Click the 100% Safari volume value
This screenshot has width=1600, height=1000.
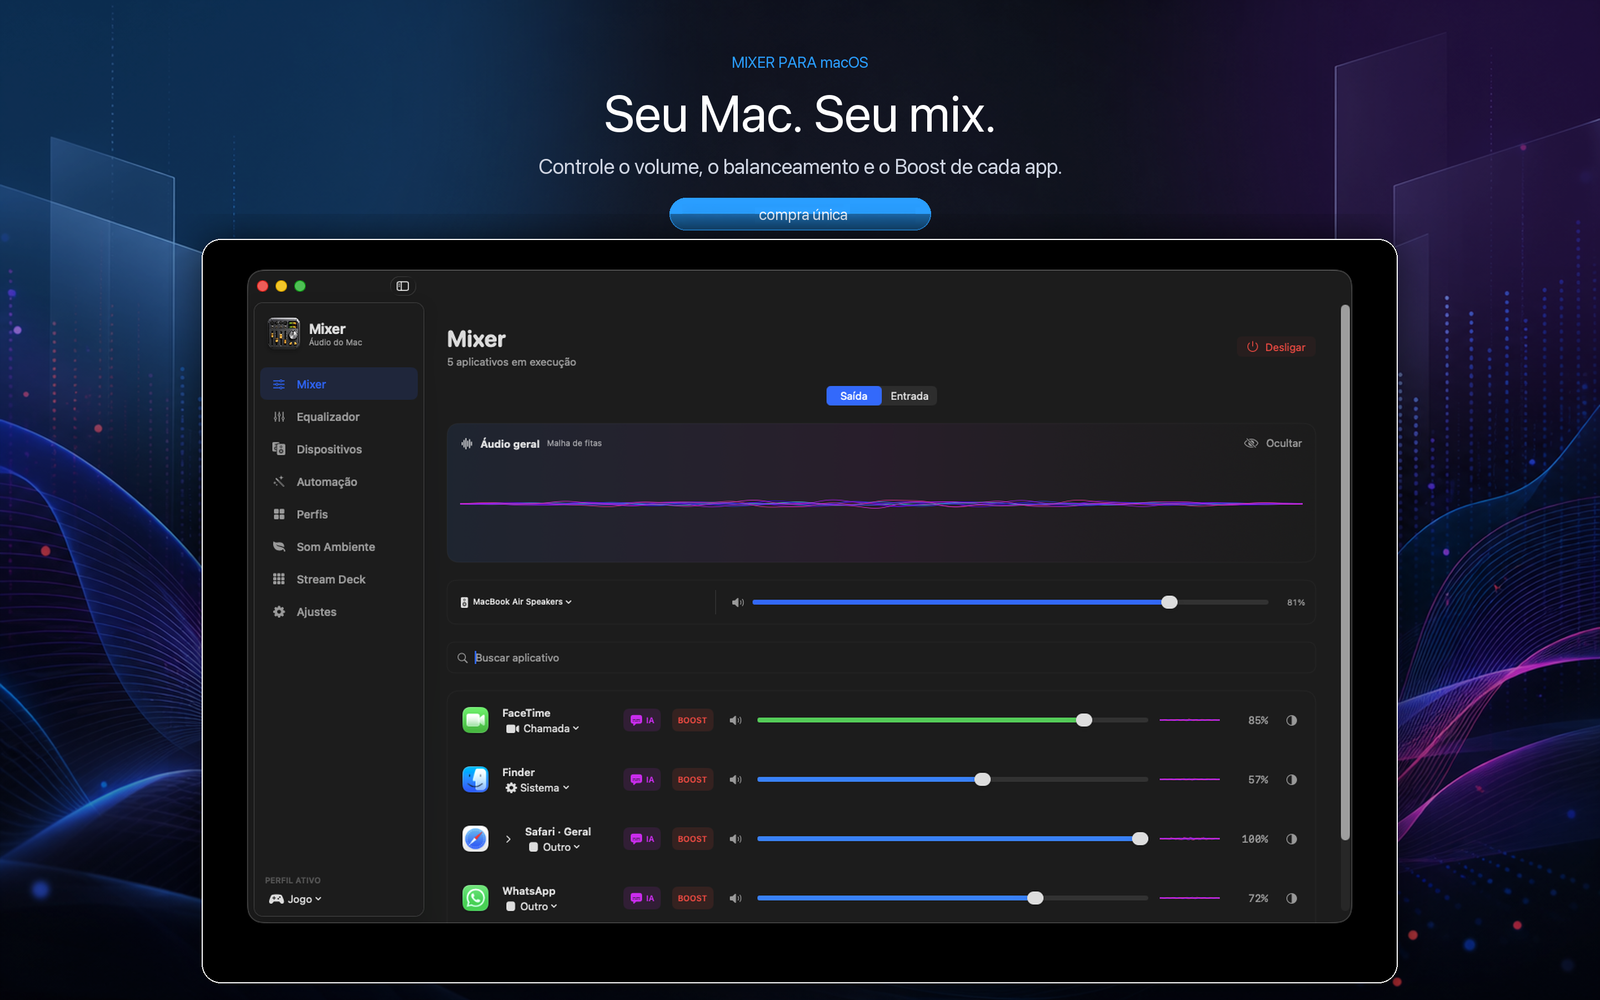point(1255,839)
